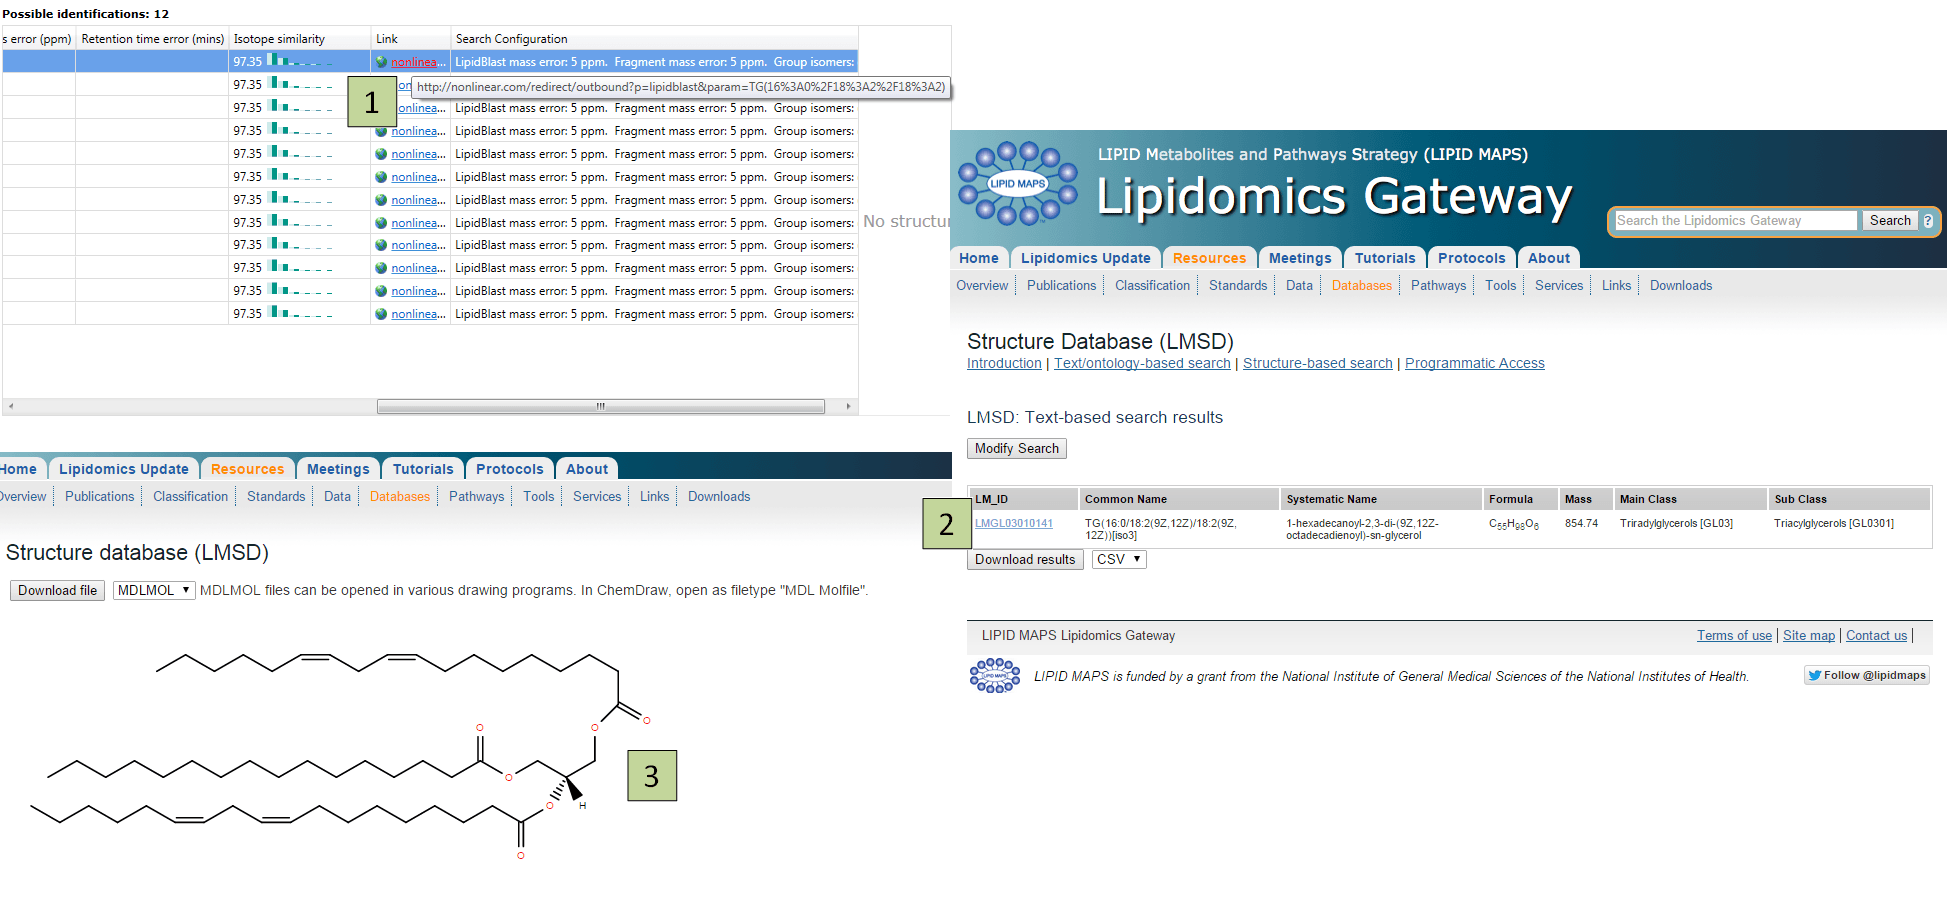This screenshot has height=918, width=1950.
Task: Open Pathways submenu in the right page
Action: [1438, 286]
